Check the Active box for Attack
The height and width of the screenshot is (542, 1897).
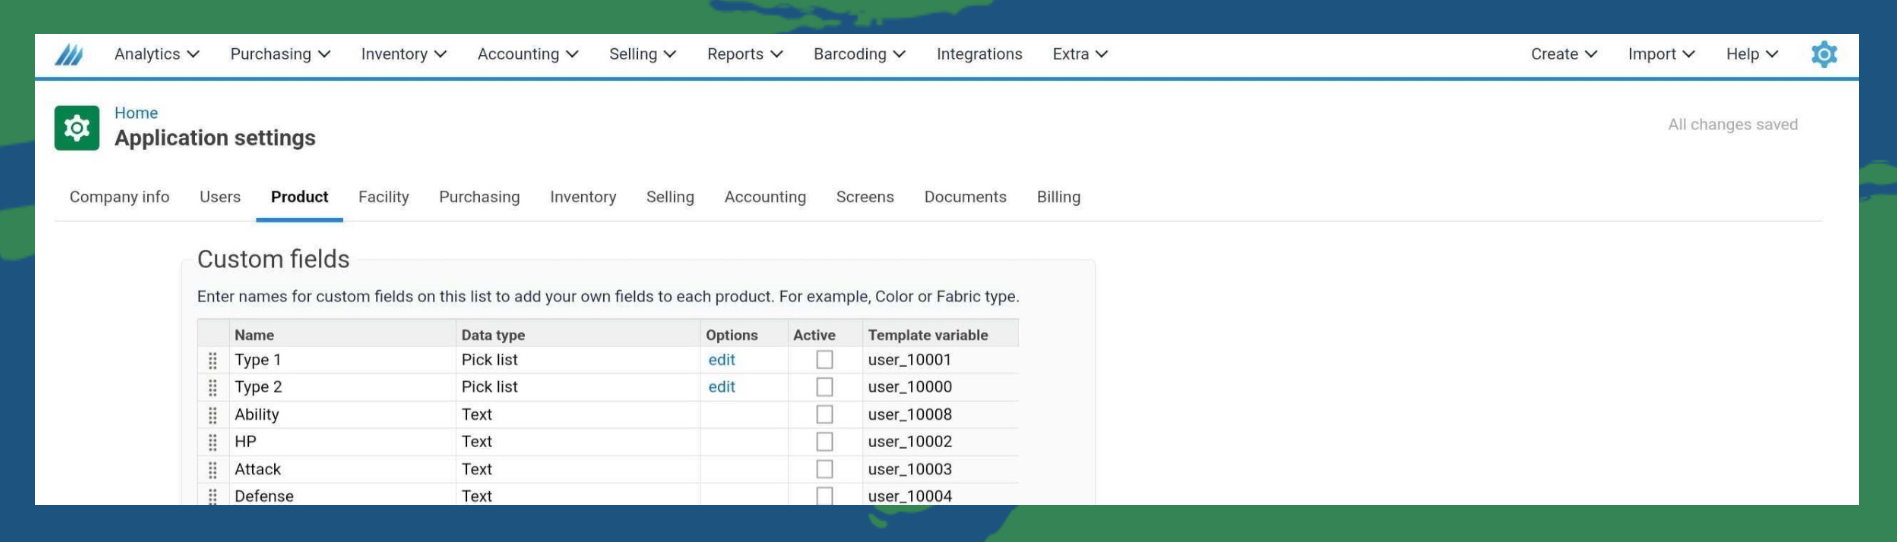tap(825, 469)
